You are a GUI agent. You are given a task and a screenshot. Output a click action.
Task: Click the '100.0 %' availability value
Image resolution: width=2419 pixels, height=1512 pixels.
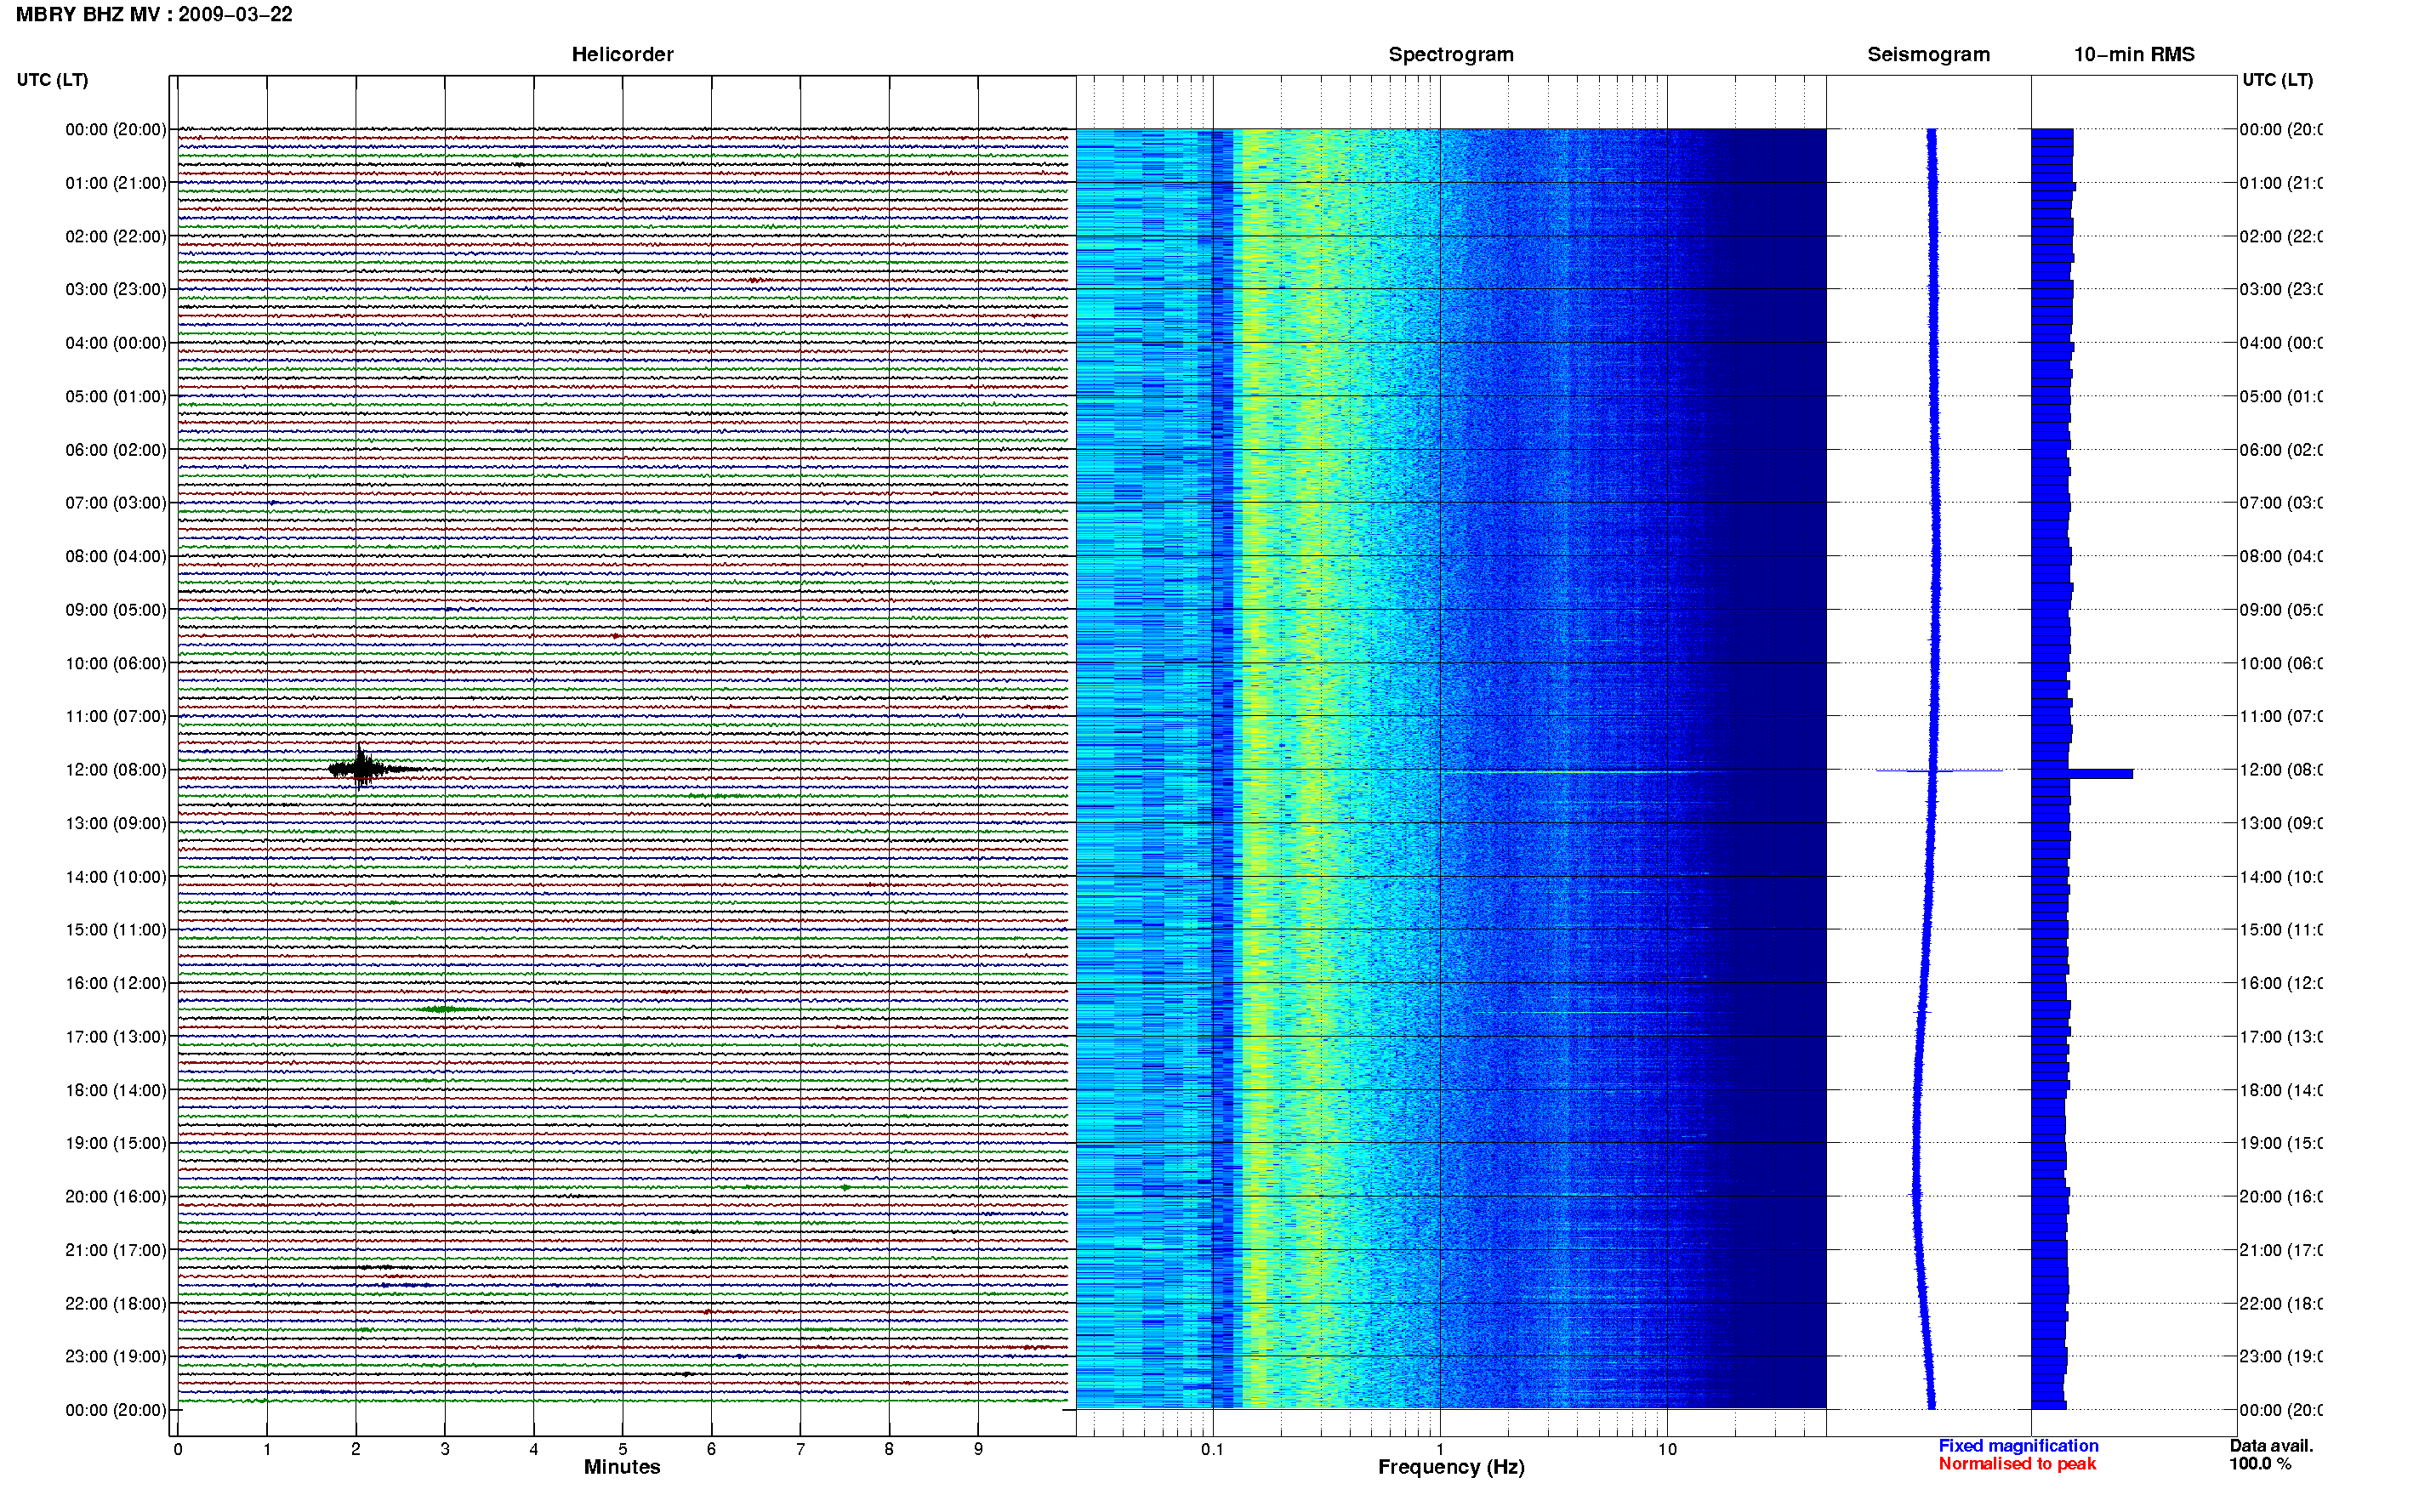coord(2260,1463)
